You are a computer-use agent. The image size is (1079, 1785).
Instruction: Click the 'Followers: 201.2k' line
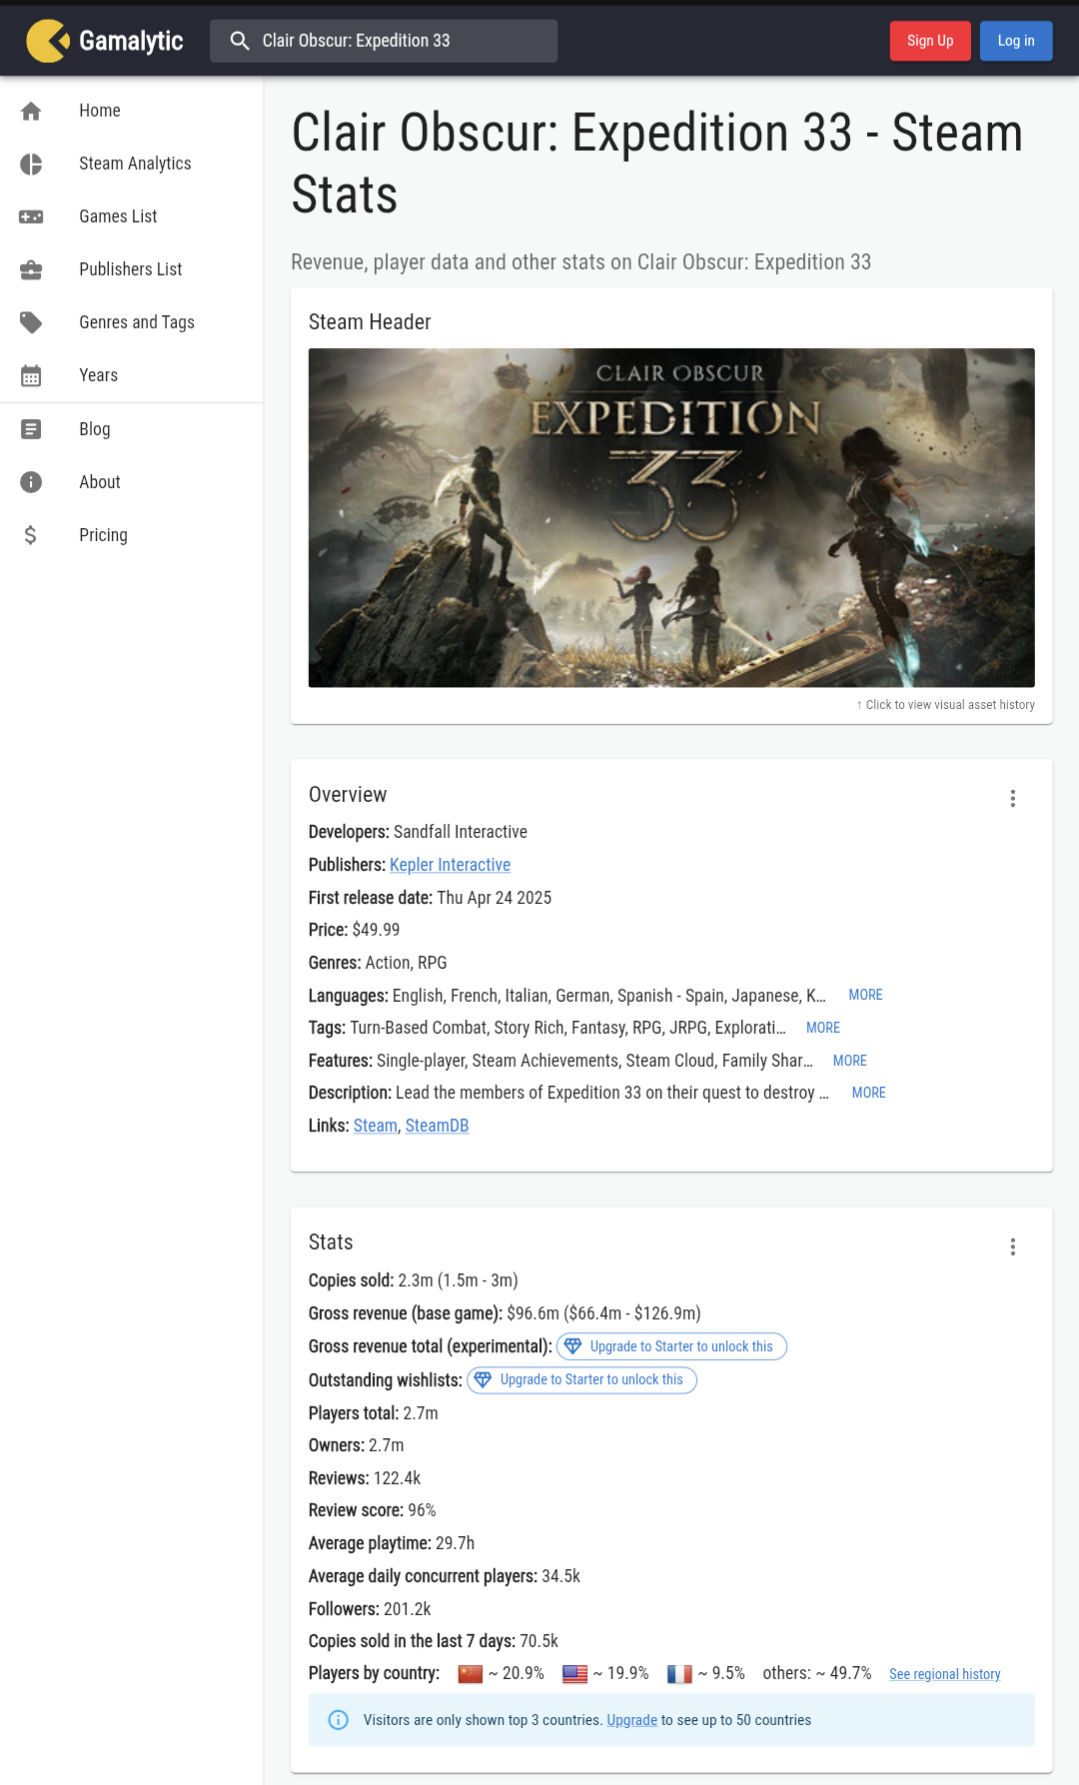point(370,1609)
